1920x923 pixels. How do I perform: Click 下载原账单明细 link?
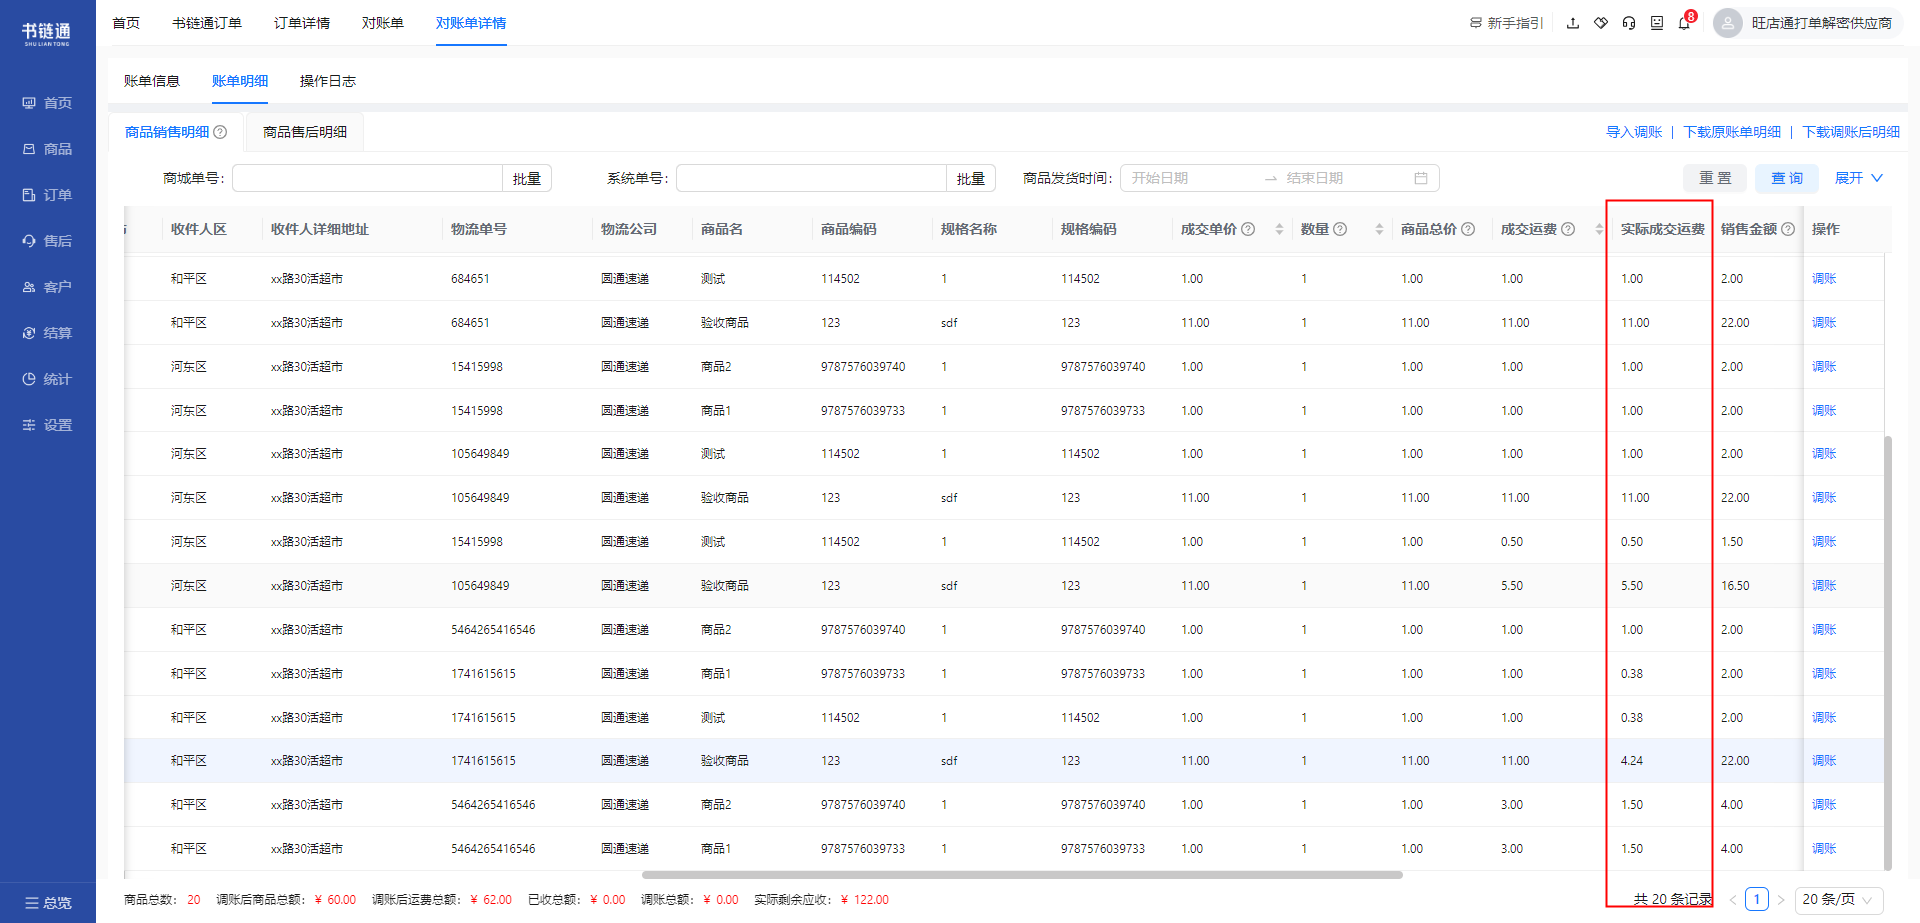point(1732,132)
